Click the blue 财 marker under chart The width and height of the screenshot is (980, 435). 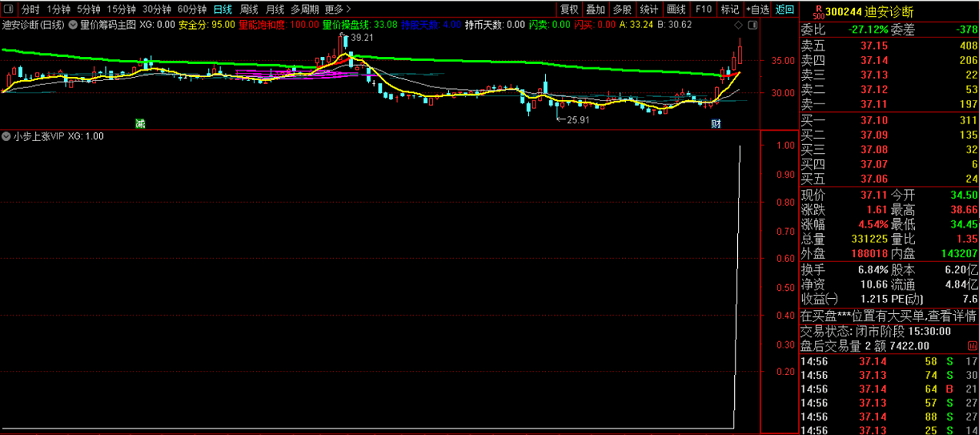pos(716,123)
